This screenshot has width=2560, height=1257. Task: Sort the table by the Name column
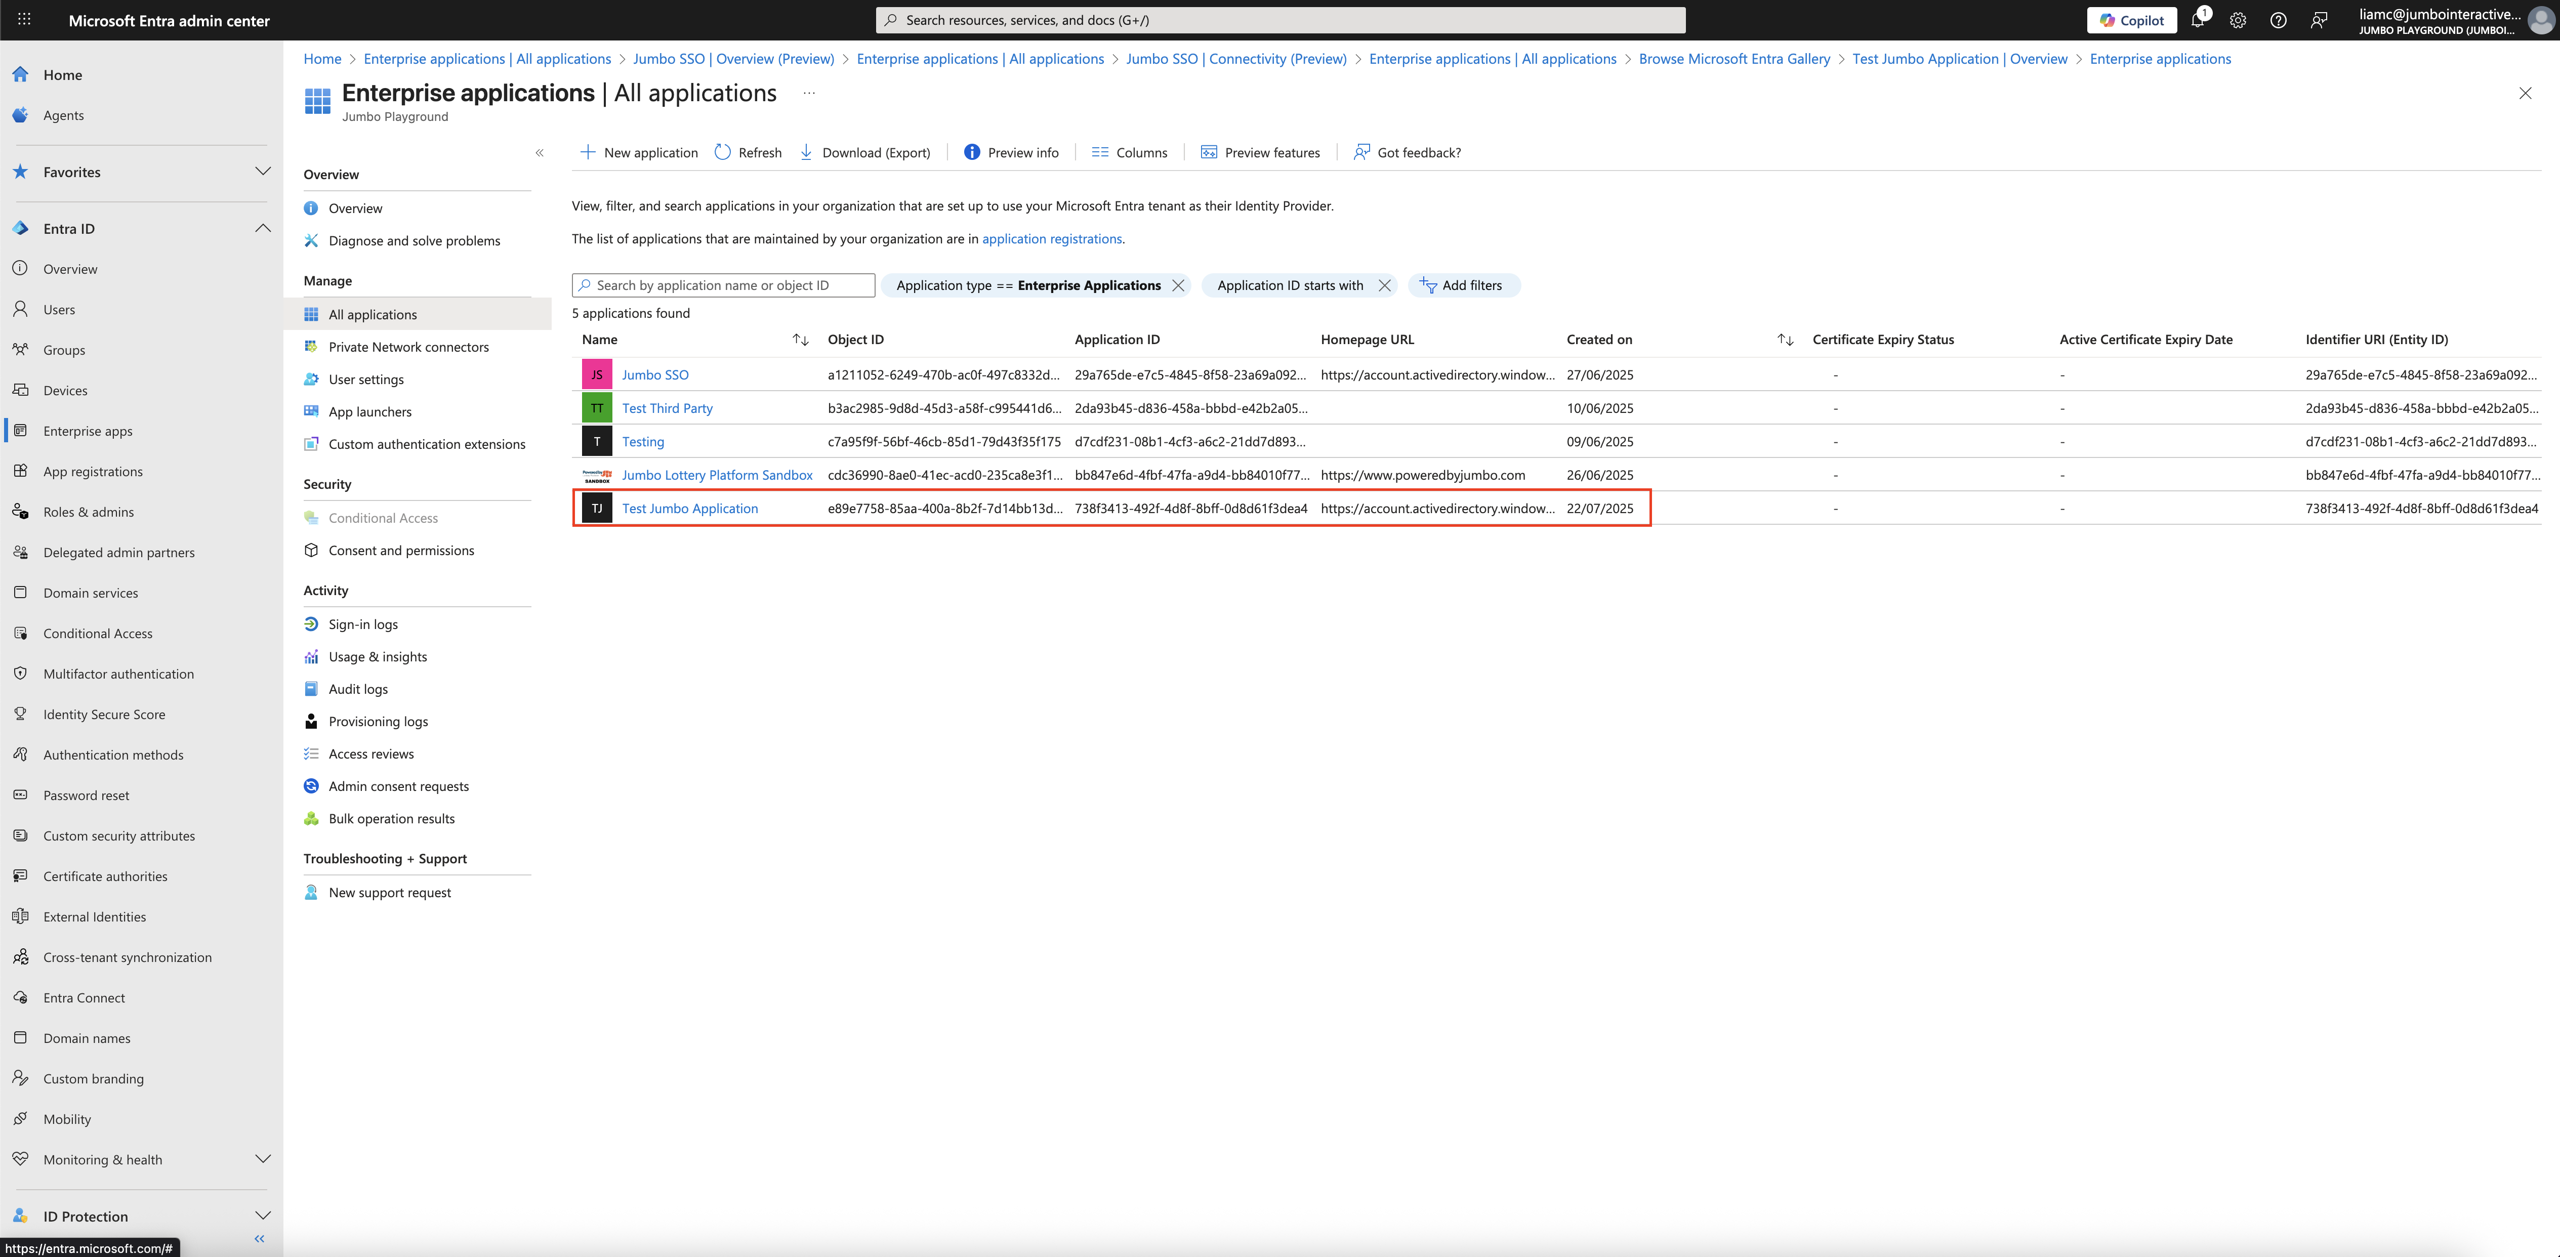pos(800,339)
